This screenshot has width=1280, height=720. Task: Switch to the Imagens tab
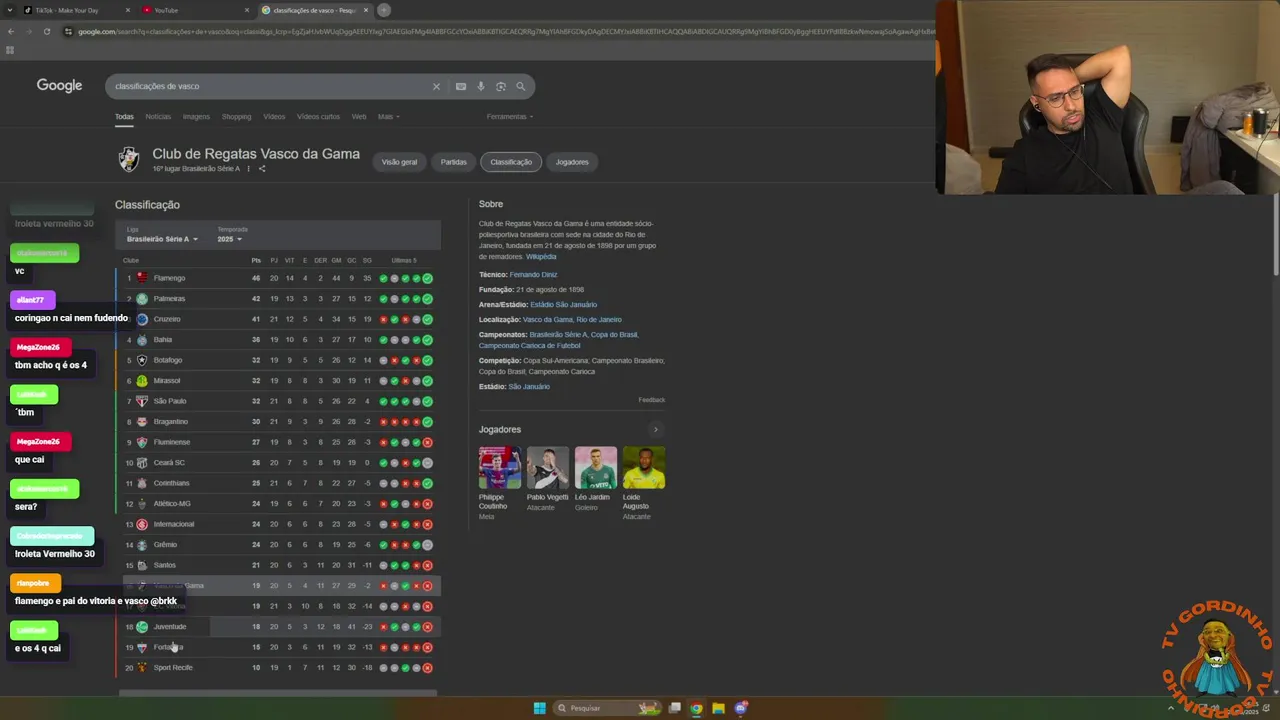click(x=196, y=117)
